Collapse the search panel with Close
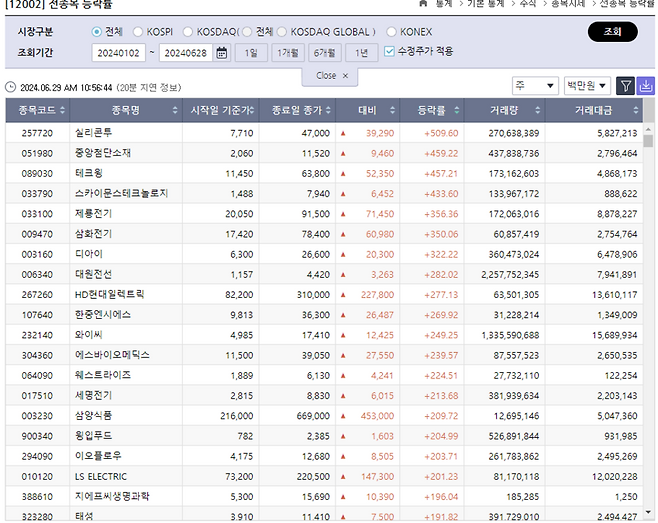 (332, 75)
